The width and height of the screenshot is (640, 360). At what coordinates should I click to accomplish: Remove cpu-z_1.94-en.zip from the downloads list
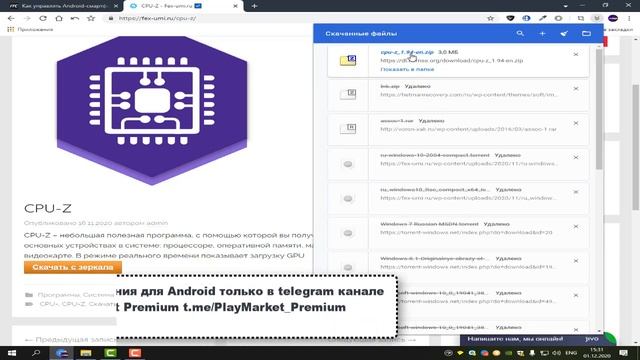click(576, 54)
